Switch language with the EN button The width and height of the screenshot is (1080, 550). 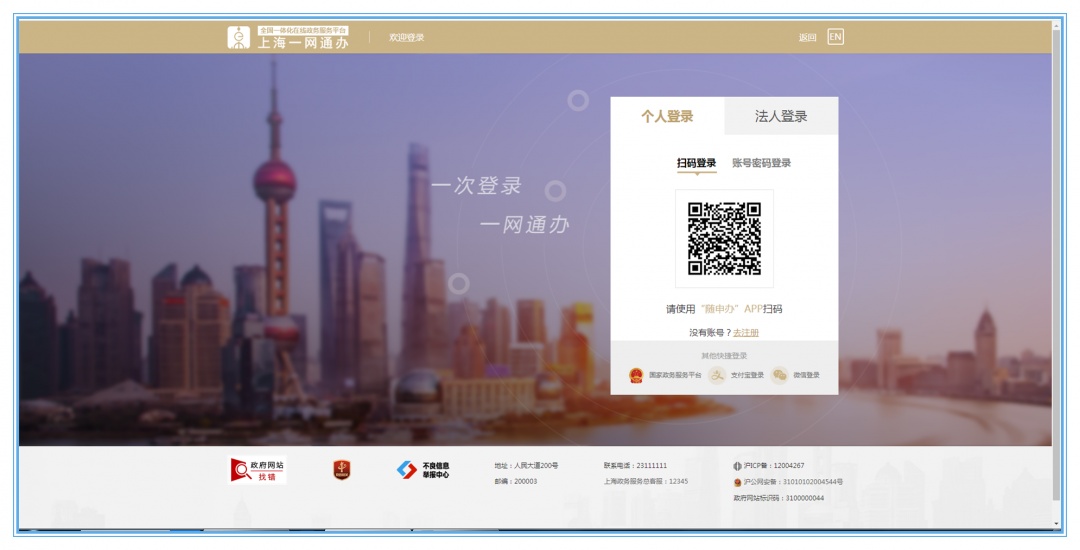835,37
